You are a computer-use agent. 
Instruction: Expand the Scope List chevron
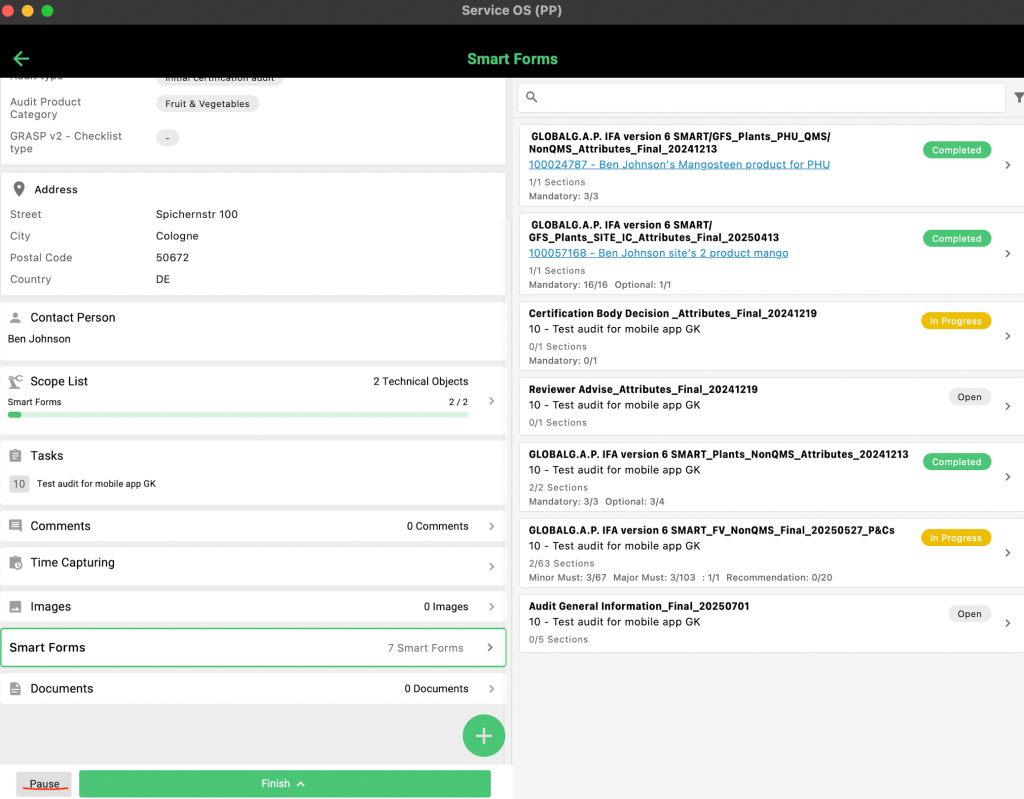pyautogui.click(x=490, y=401)
